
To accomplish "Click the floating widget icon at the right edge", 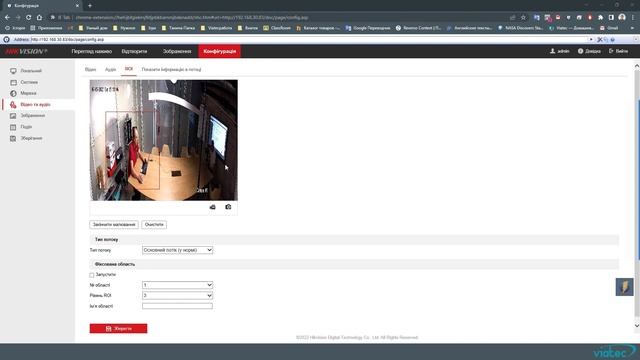I will click(624, 287).
